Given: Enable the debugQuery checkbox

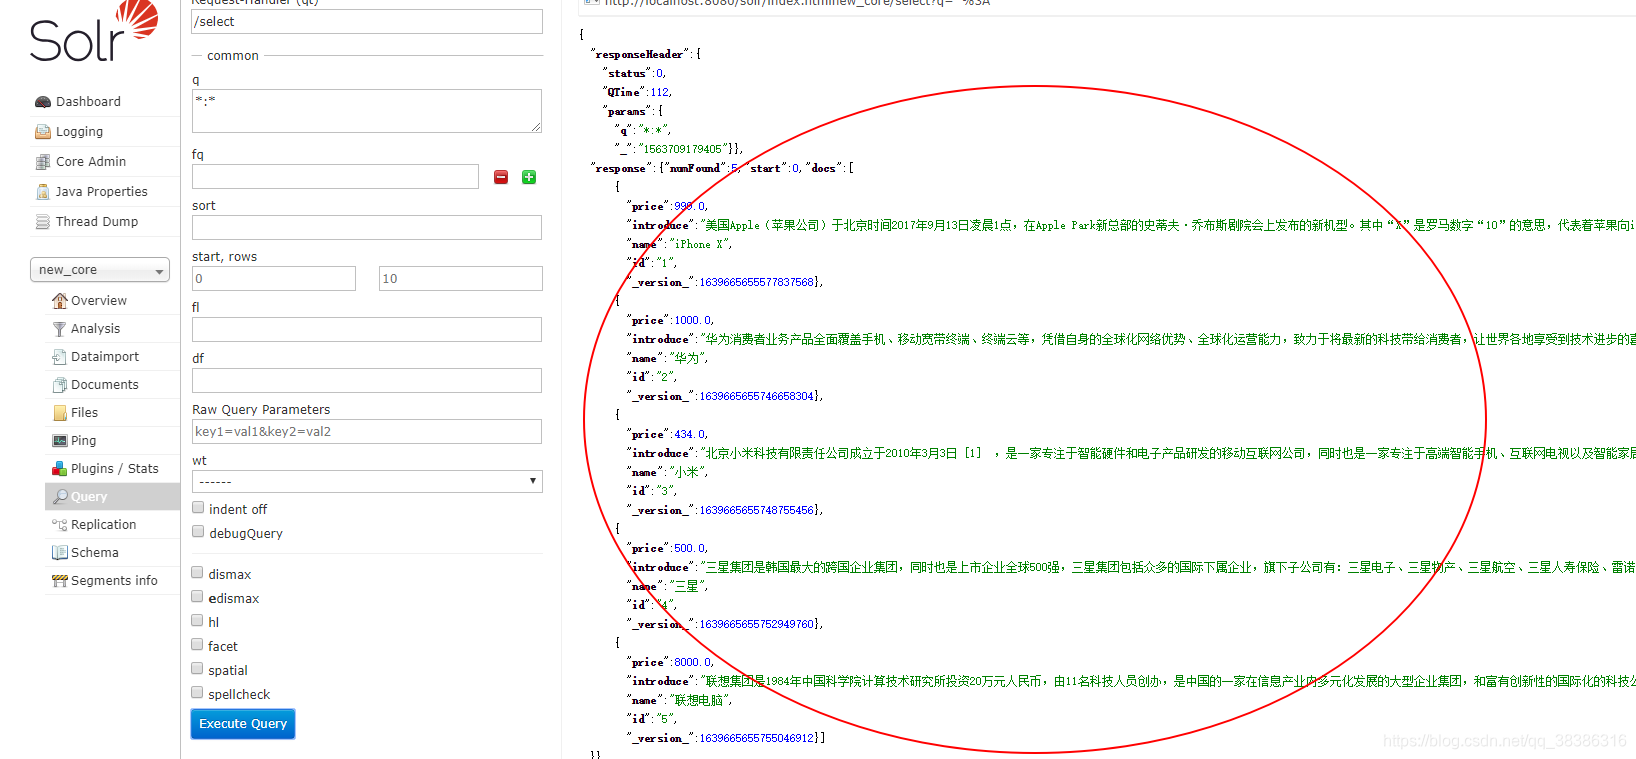Looking at the screenshot, I should (198, 532).
